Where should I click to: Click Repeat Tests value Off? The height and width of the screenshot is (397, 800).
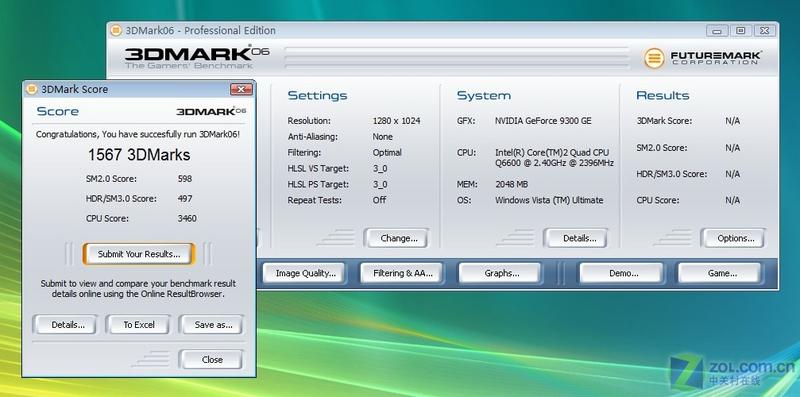click(379, 200)
